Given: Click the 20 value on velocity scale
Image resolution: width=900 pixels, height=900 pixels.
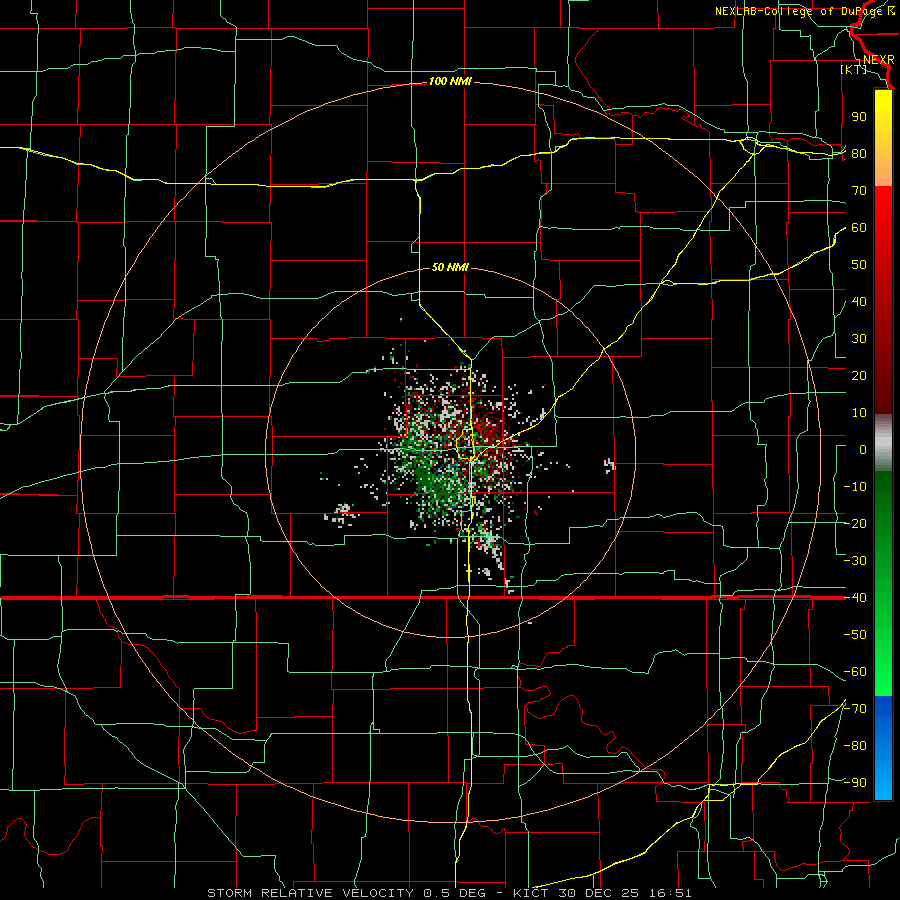Looking at the screenshot, I should pos(859,376).
